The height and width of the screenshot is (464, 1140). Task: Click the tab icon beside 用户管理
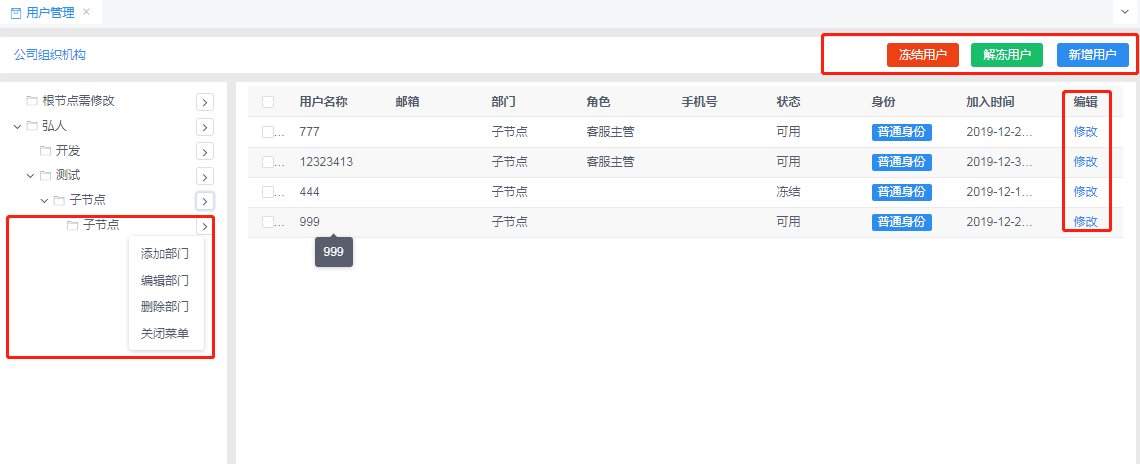point(17,12)
